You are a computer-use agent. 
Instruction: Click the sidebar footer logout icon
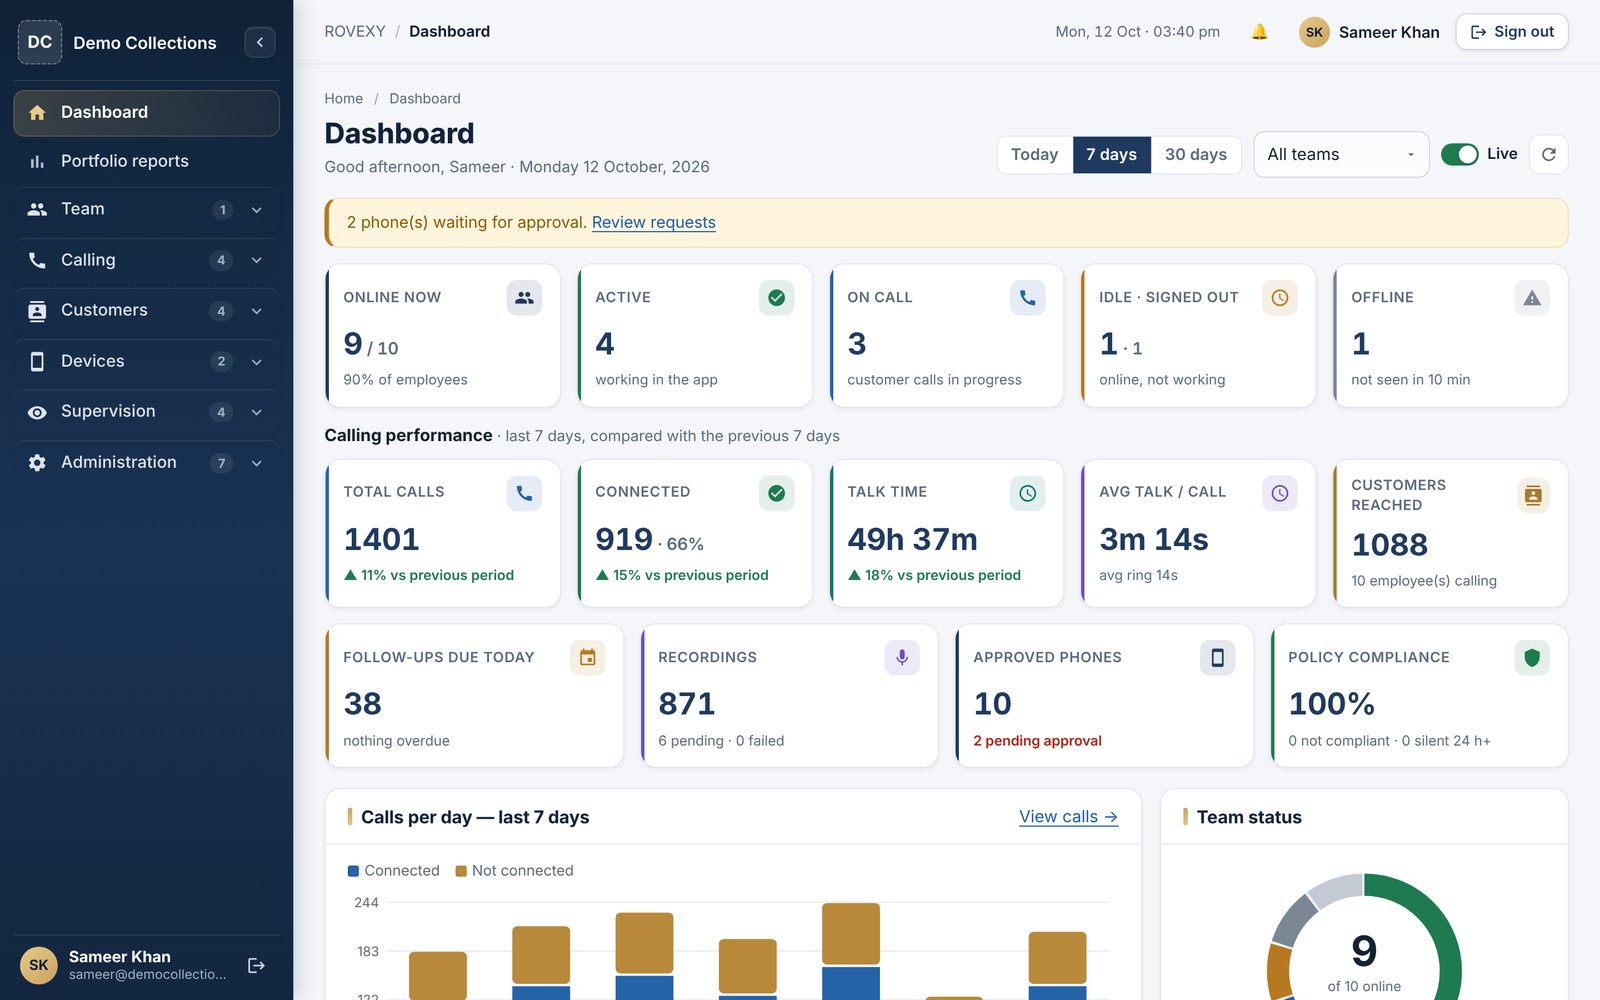click(x=256, y=965)
